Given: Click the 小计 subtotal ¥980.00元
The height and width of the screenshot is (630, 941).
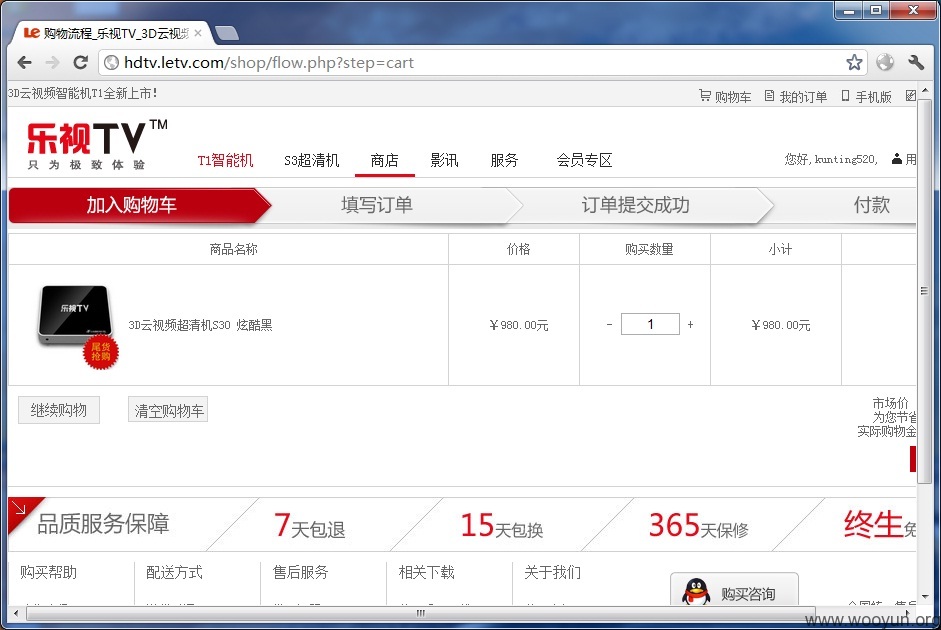Looking at the screenshot, I should (781, 325).
